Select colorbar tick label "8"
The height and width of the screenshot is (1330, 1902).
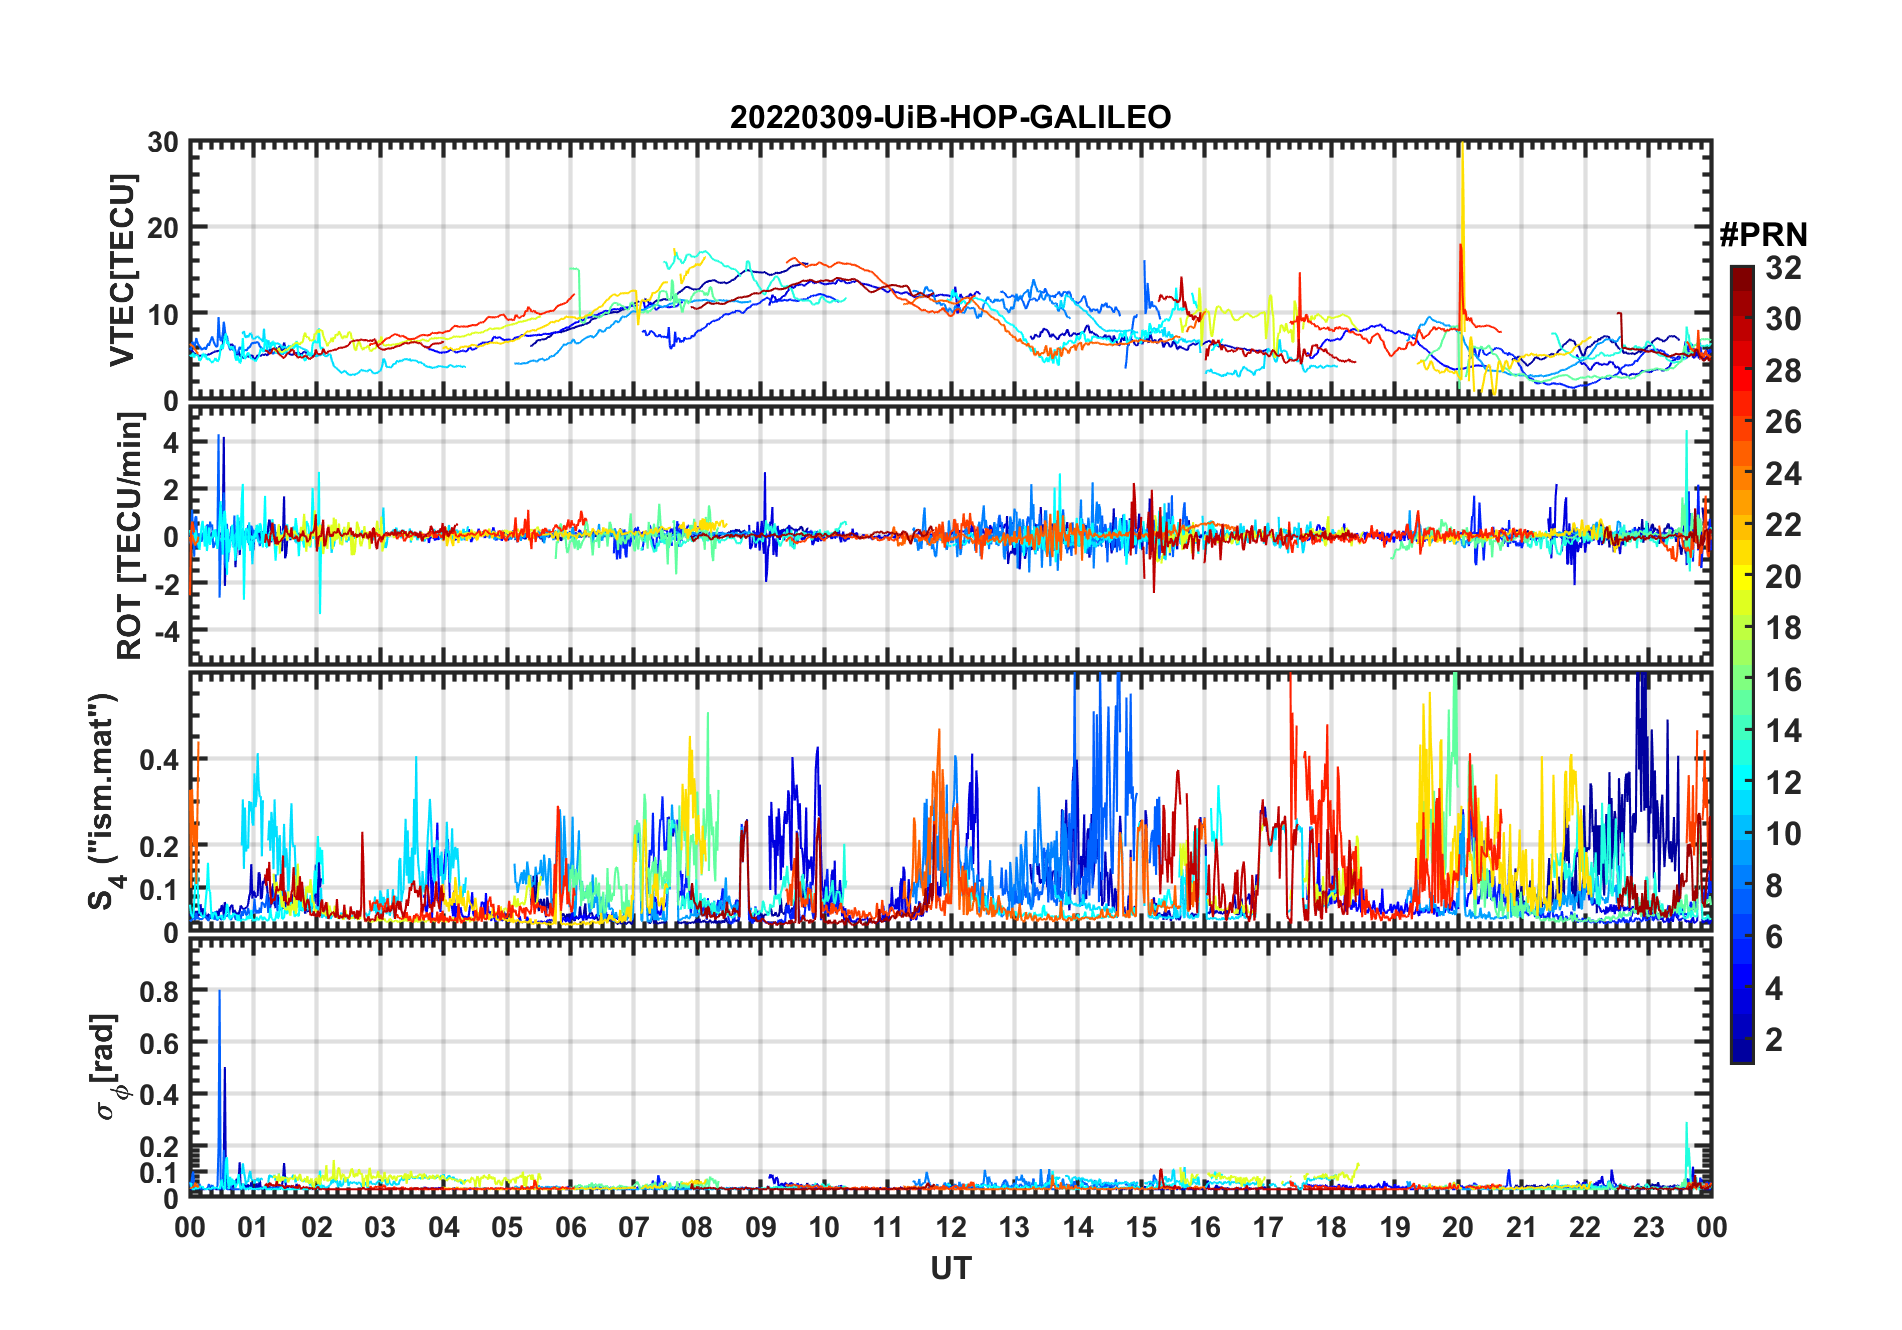click(x=1774, y=886)
